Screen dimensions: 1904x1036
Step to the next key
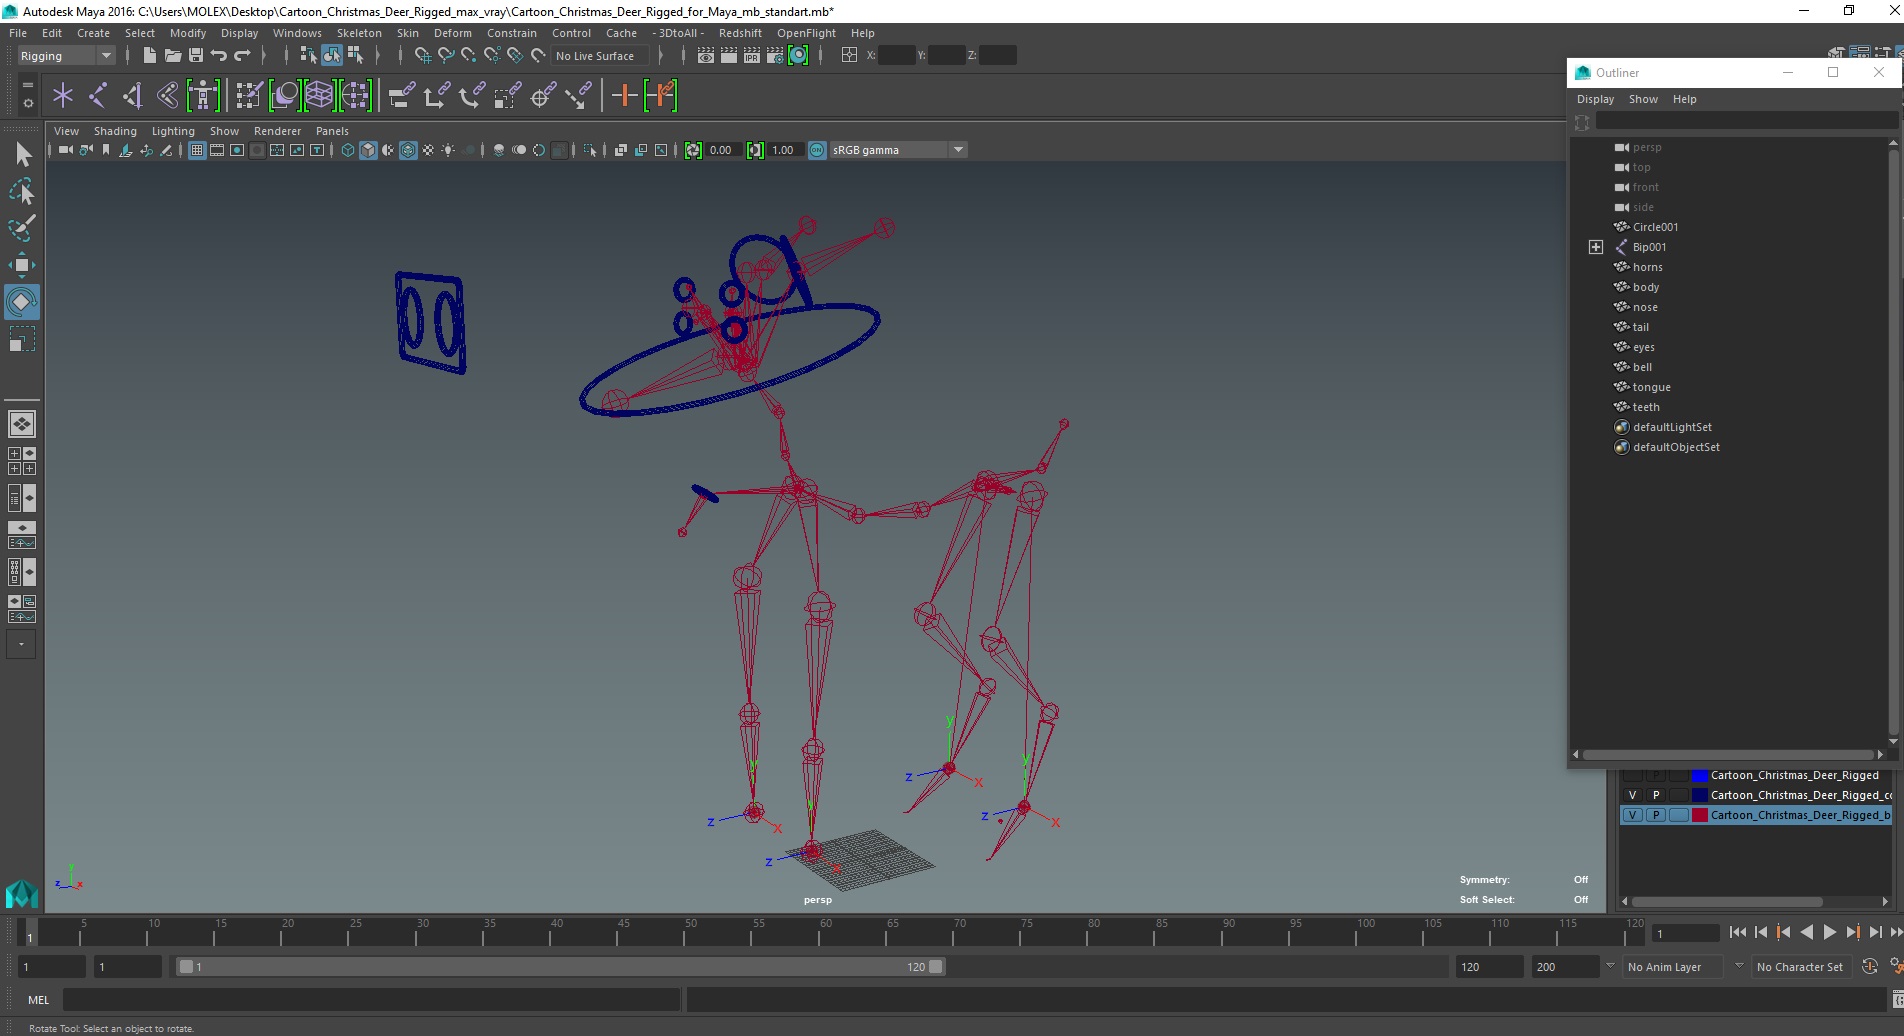pos(1852,932)
